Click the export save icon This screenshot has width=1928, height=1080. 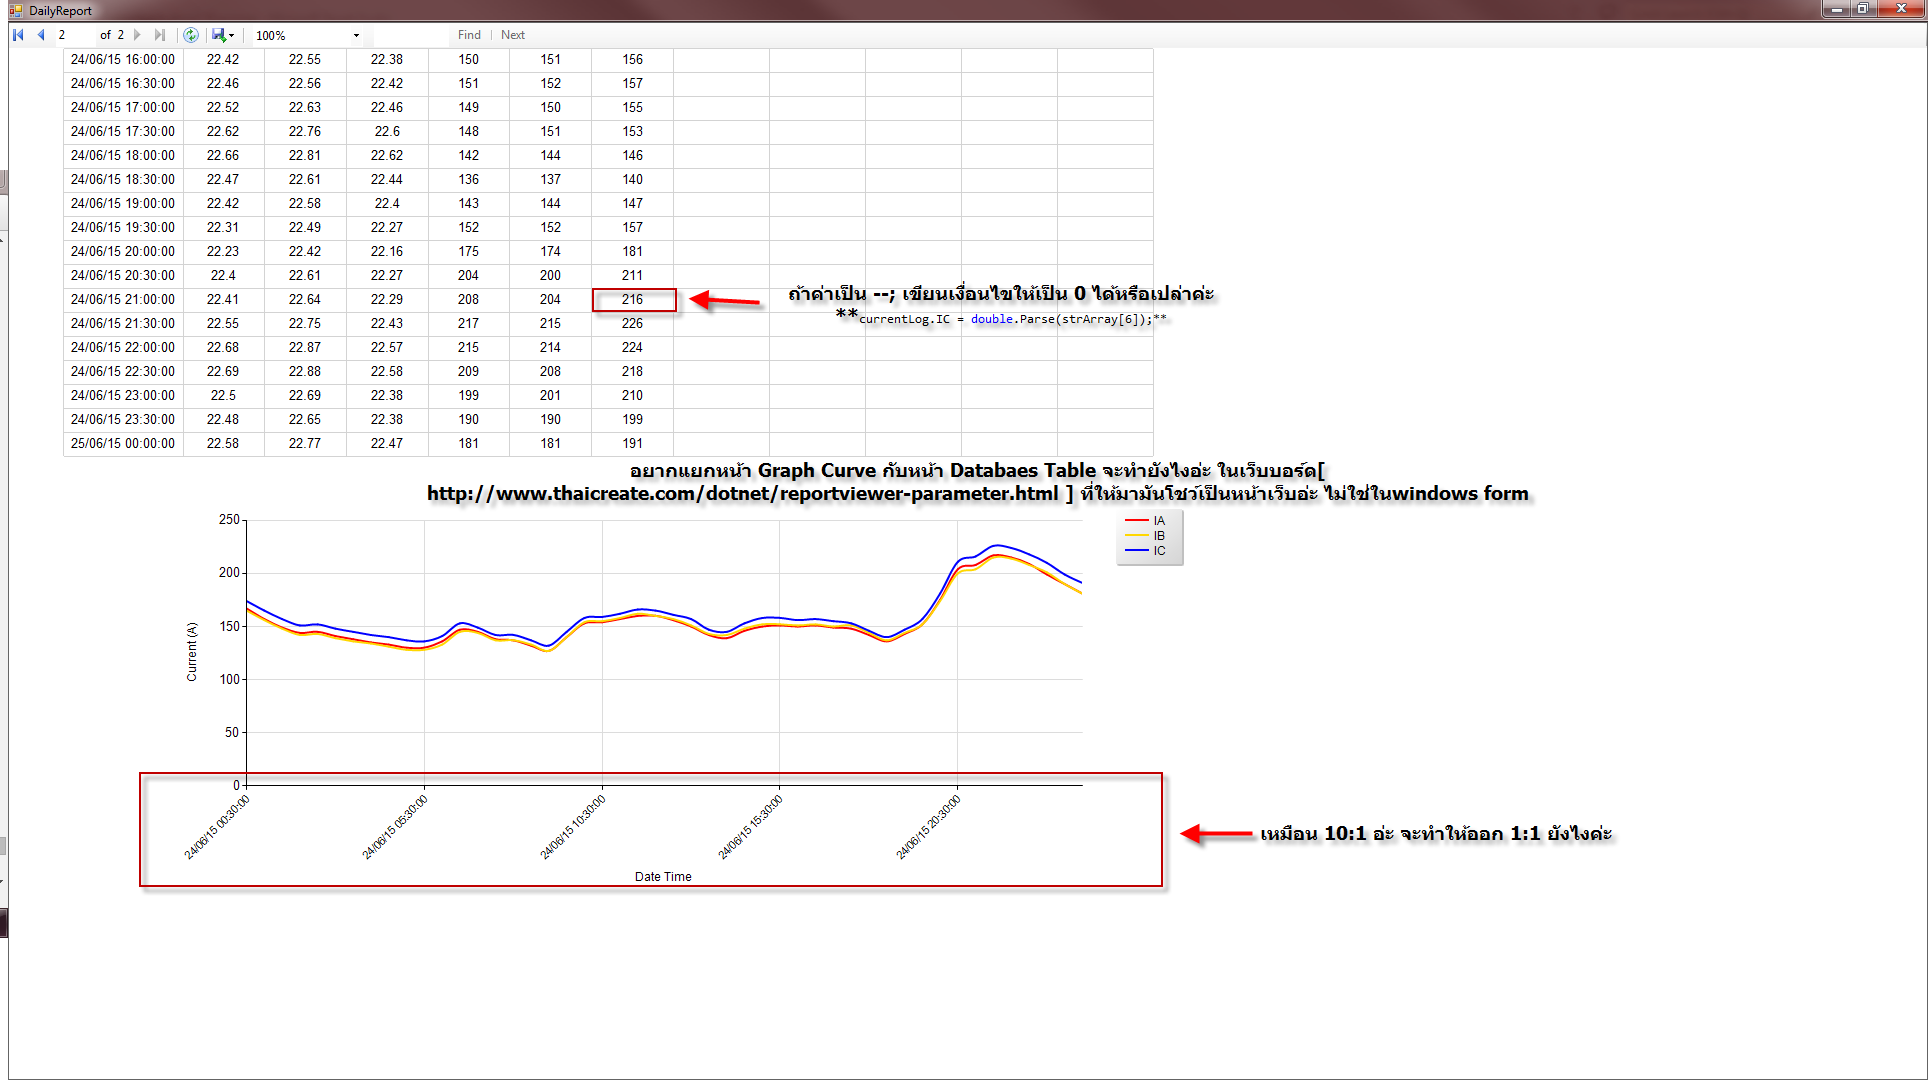(x=218, y=35)
